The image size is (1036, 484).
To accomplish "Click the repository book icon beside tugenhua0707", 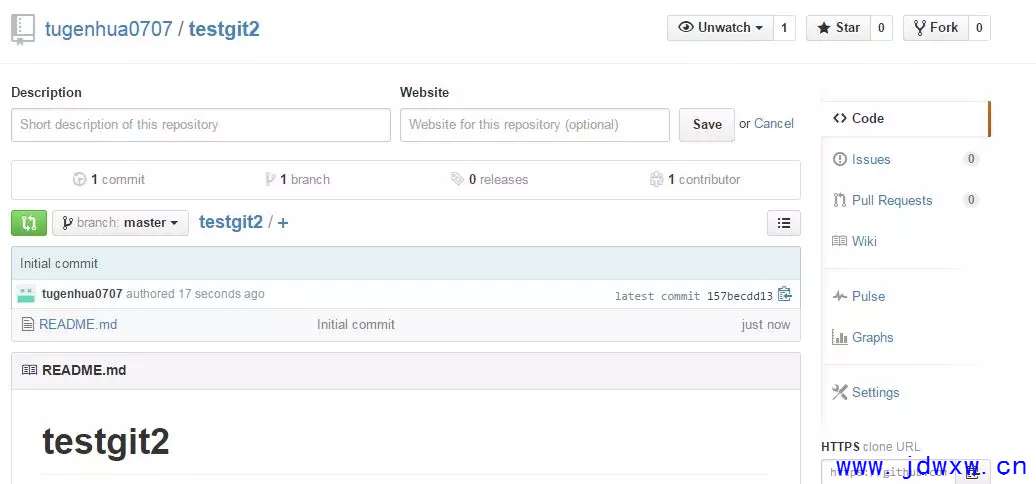I will click(22, 29).
